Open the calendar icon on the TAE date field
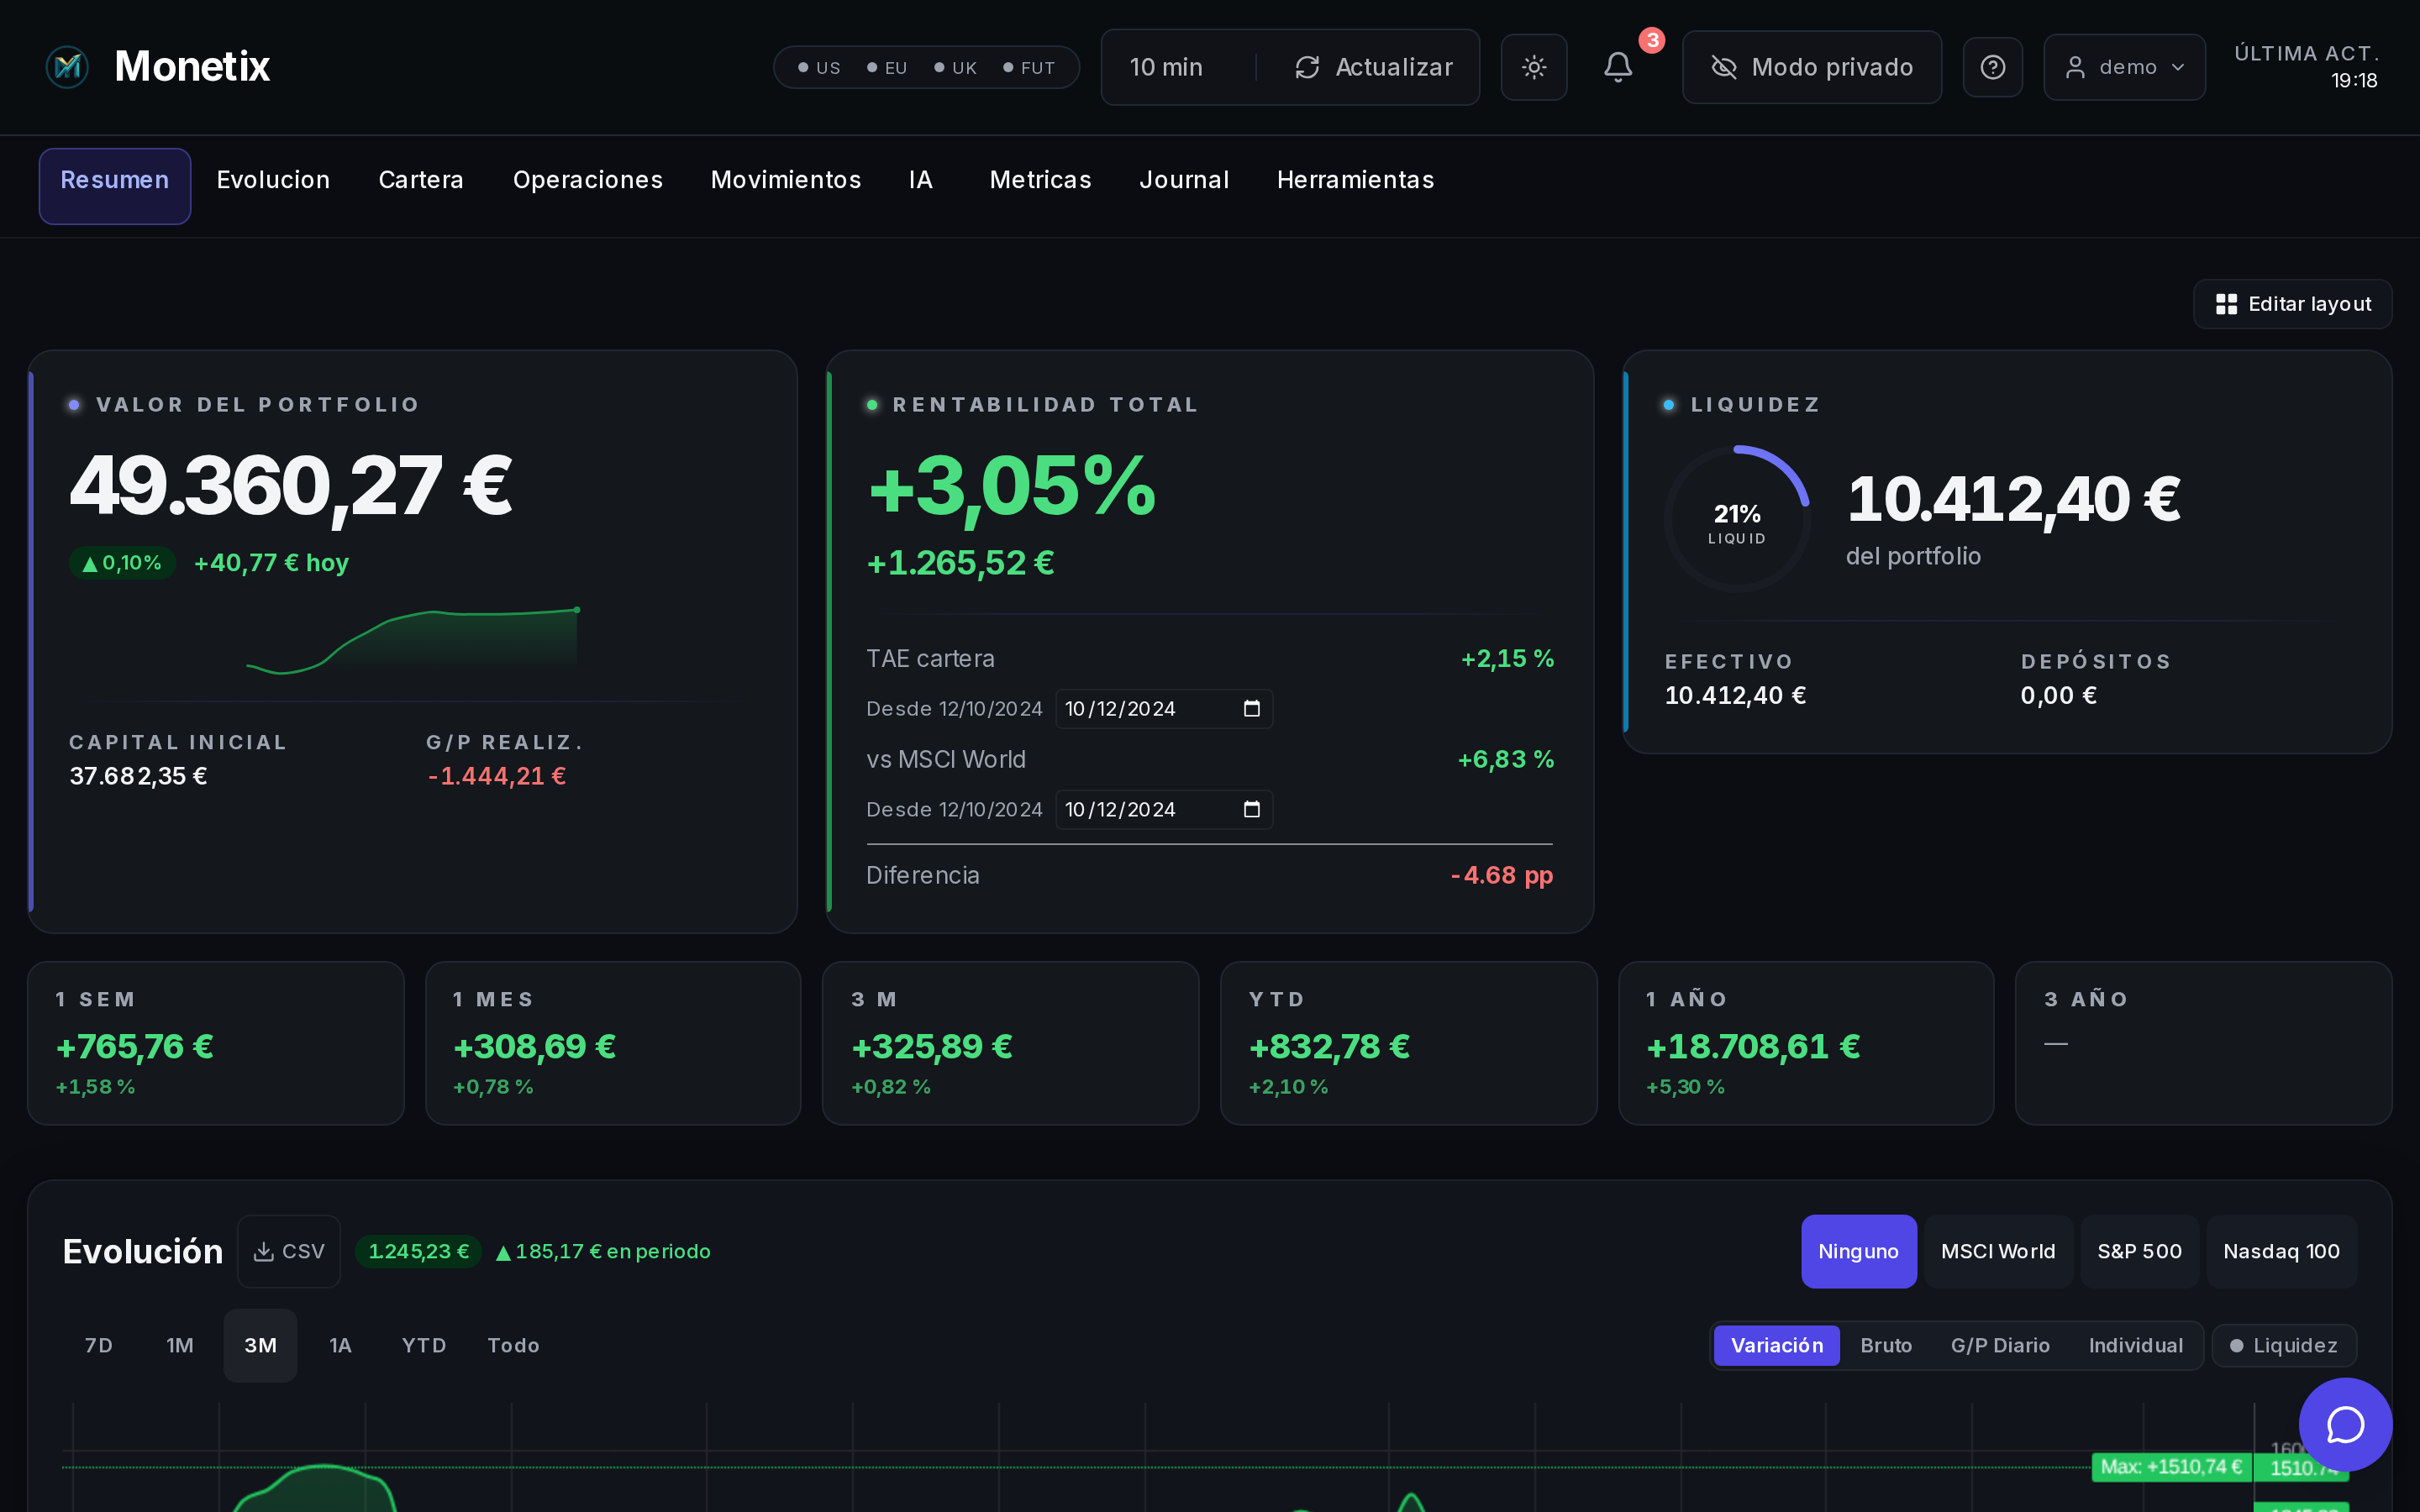The image size is (2420, 1512). tap(1250, 708)
